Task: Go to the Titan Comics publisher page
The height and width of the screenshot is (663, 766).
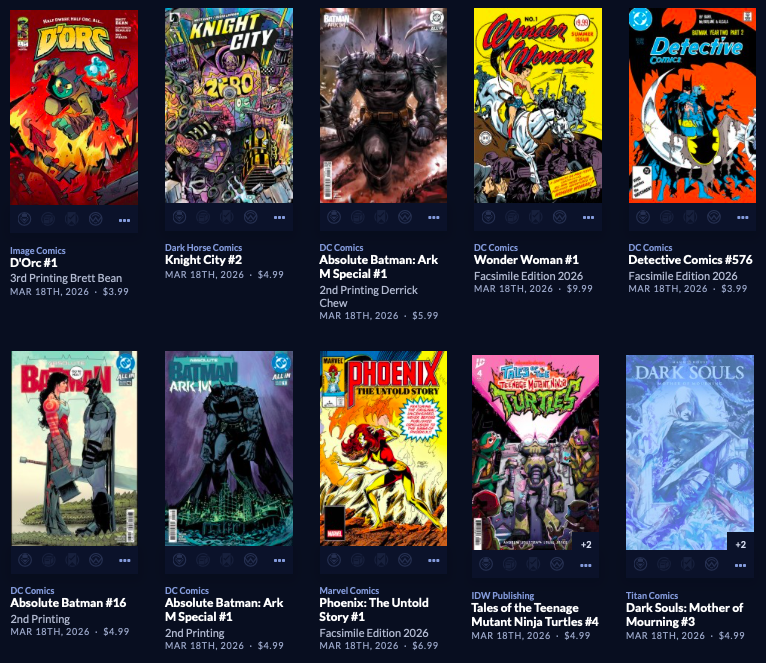Action: click(x=652, y=596)
